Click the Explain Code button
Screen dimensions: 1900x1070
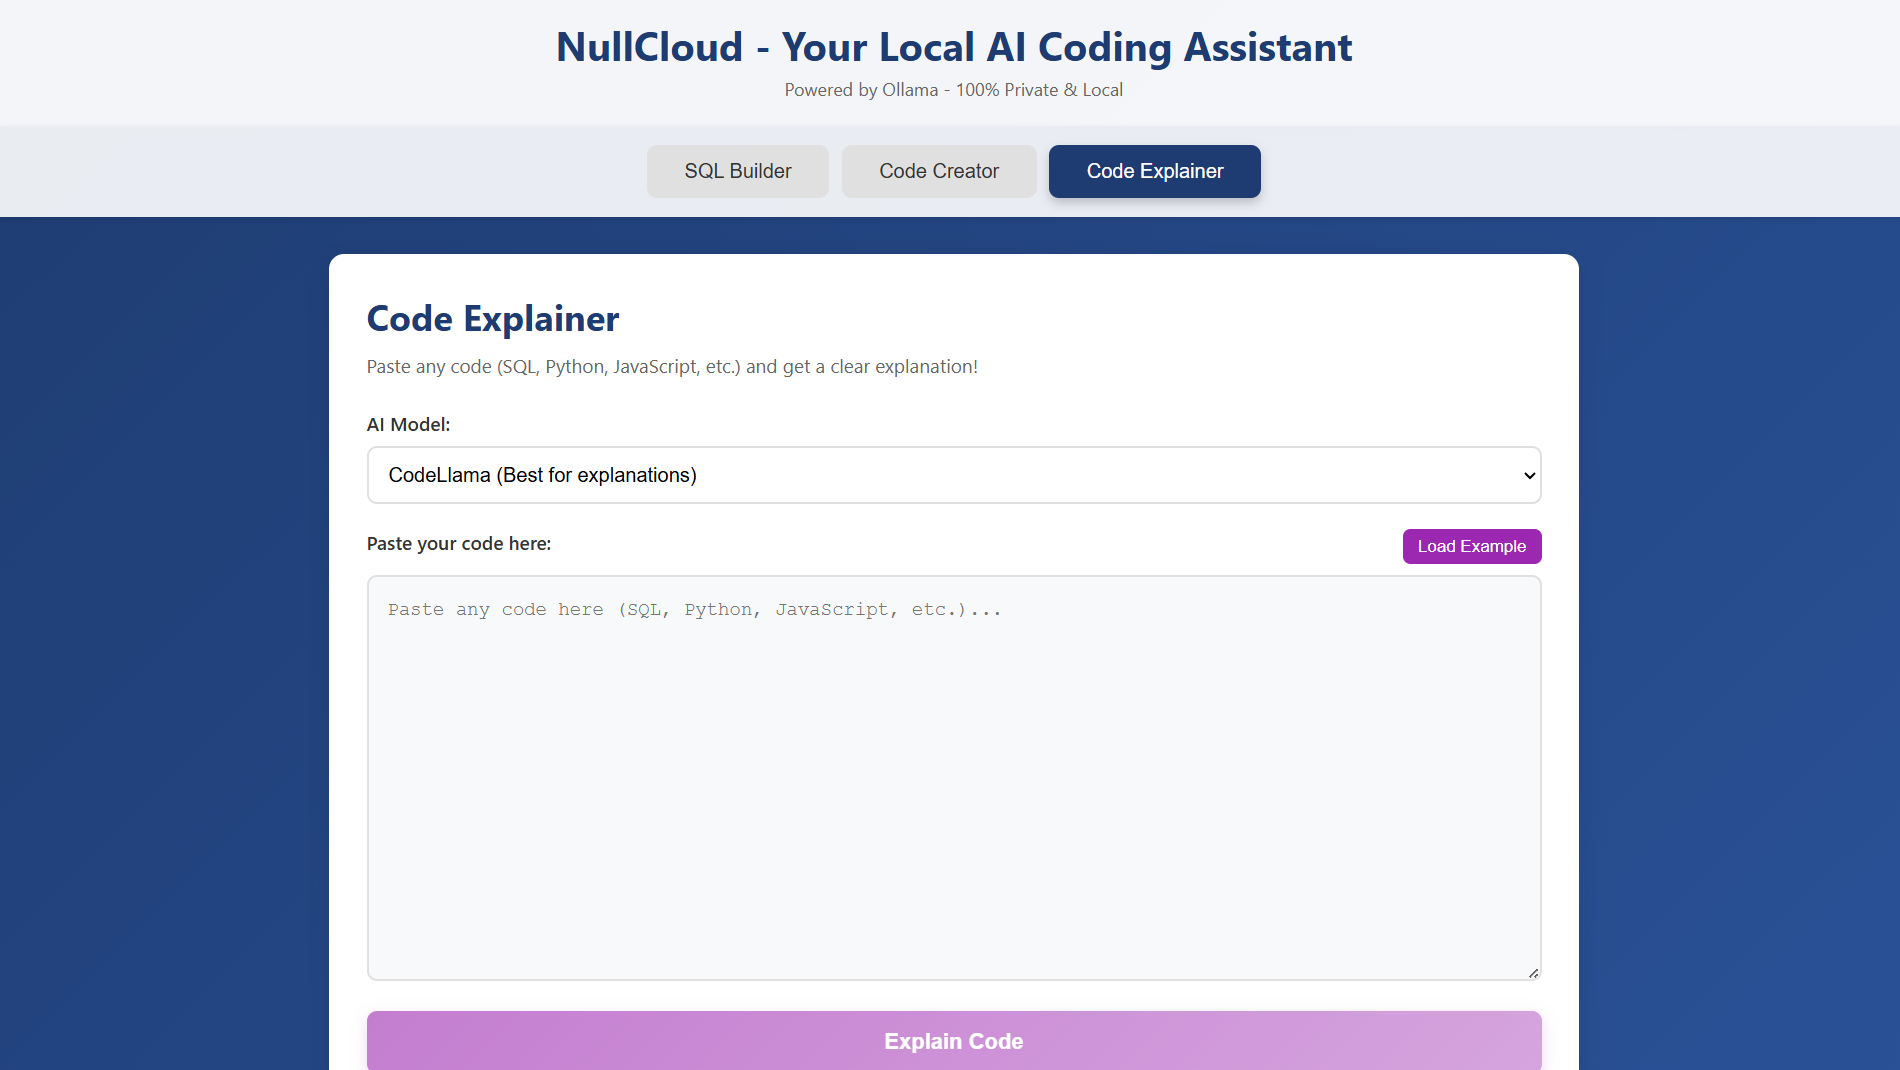pyautogui.click(x=954, y=1041)
